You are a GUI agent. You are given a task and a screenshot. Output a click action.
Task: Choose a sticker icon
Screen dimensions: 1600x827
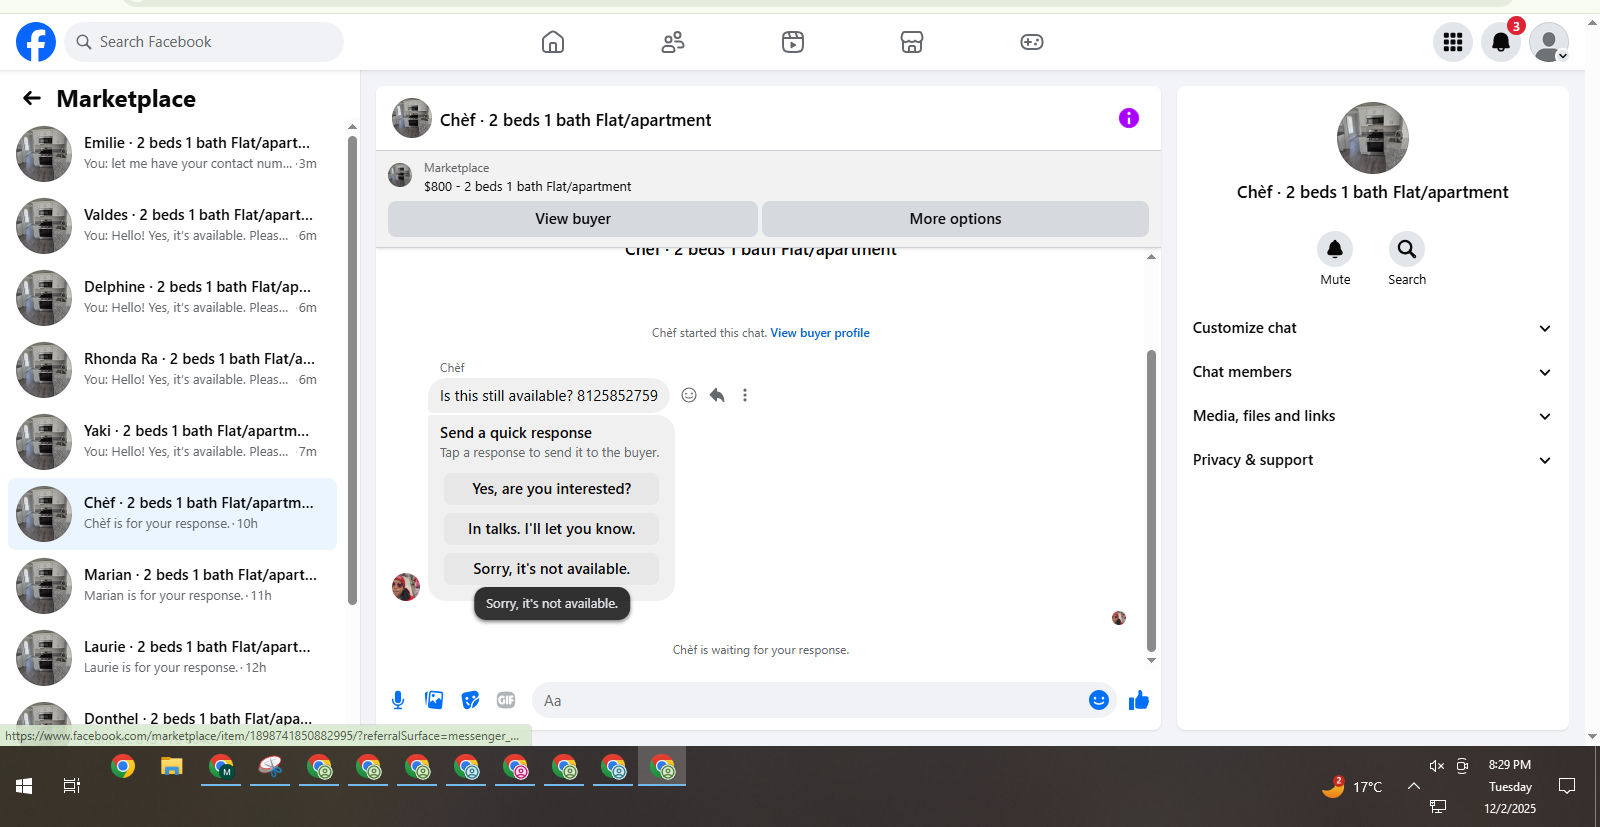pos(470,700)
